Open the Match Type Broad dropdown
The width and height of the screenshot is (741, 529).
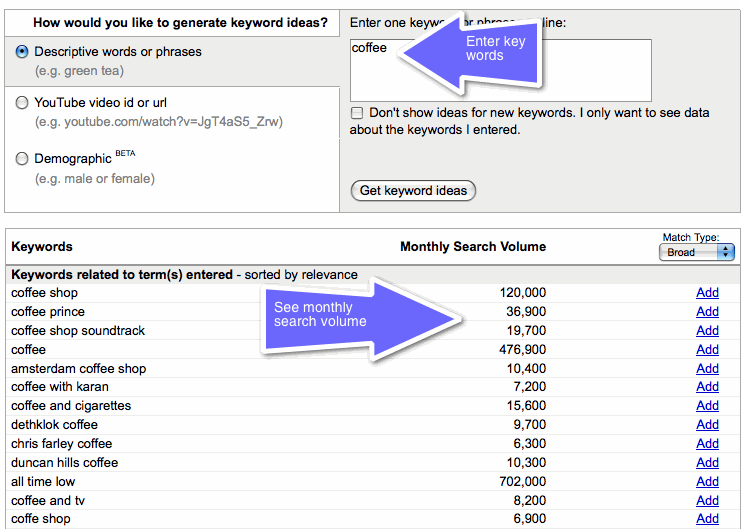pos(697,252)
